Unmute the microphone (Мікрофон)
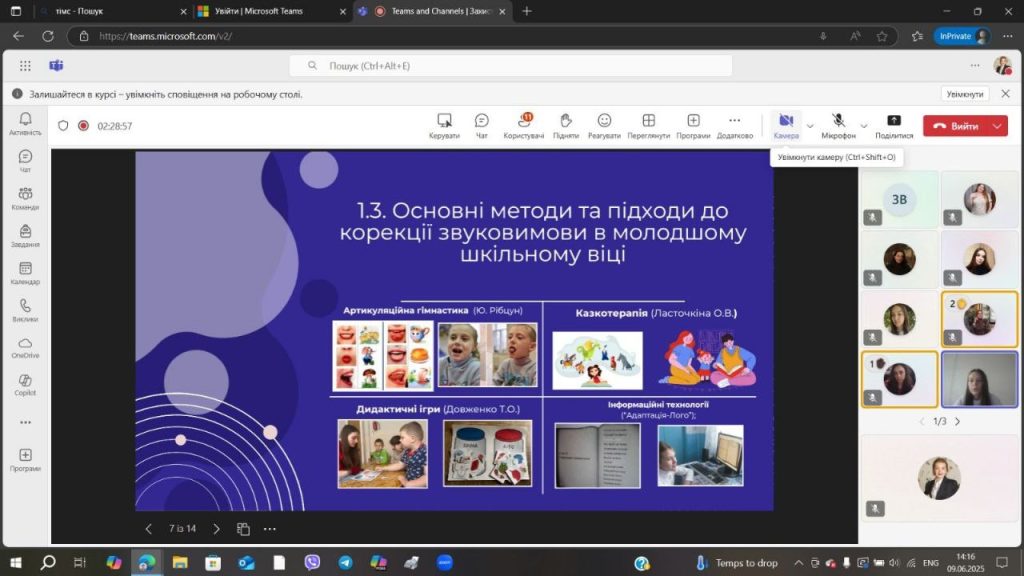This screenshot has width=1024, height=576. tap(838, 125)
